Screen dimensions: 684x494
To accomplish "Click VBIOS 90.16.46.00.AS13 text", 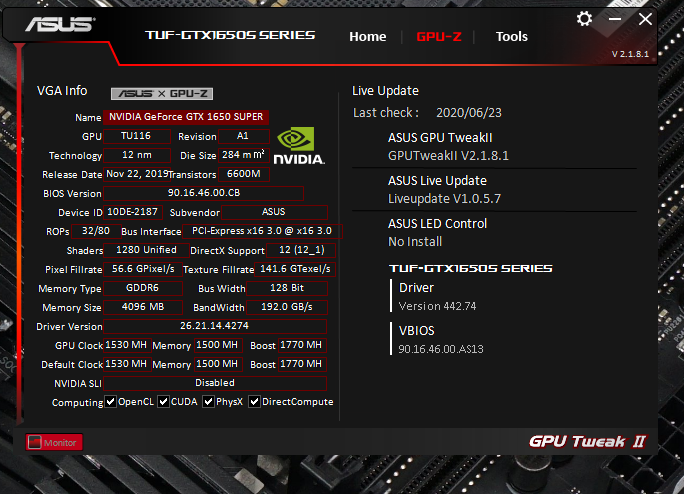I will pos(441,349).
